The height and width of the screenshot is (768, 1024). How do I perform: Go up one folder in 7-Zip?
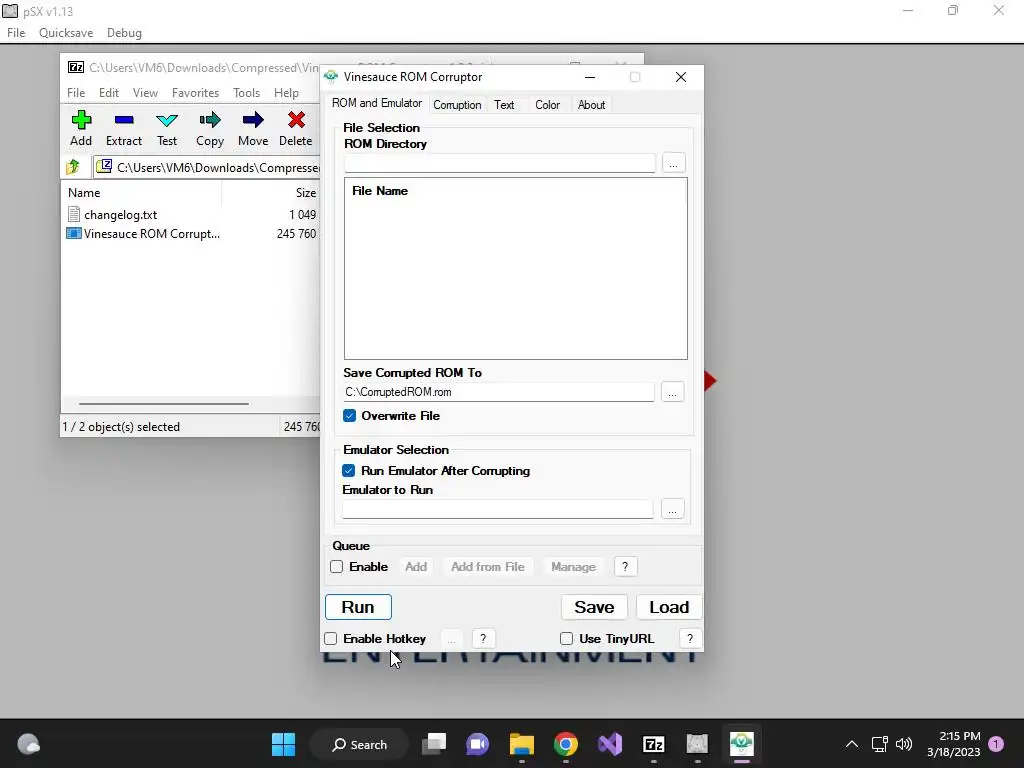click(73, 167)
